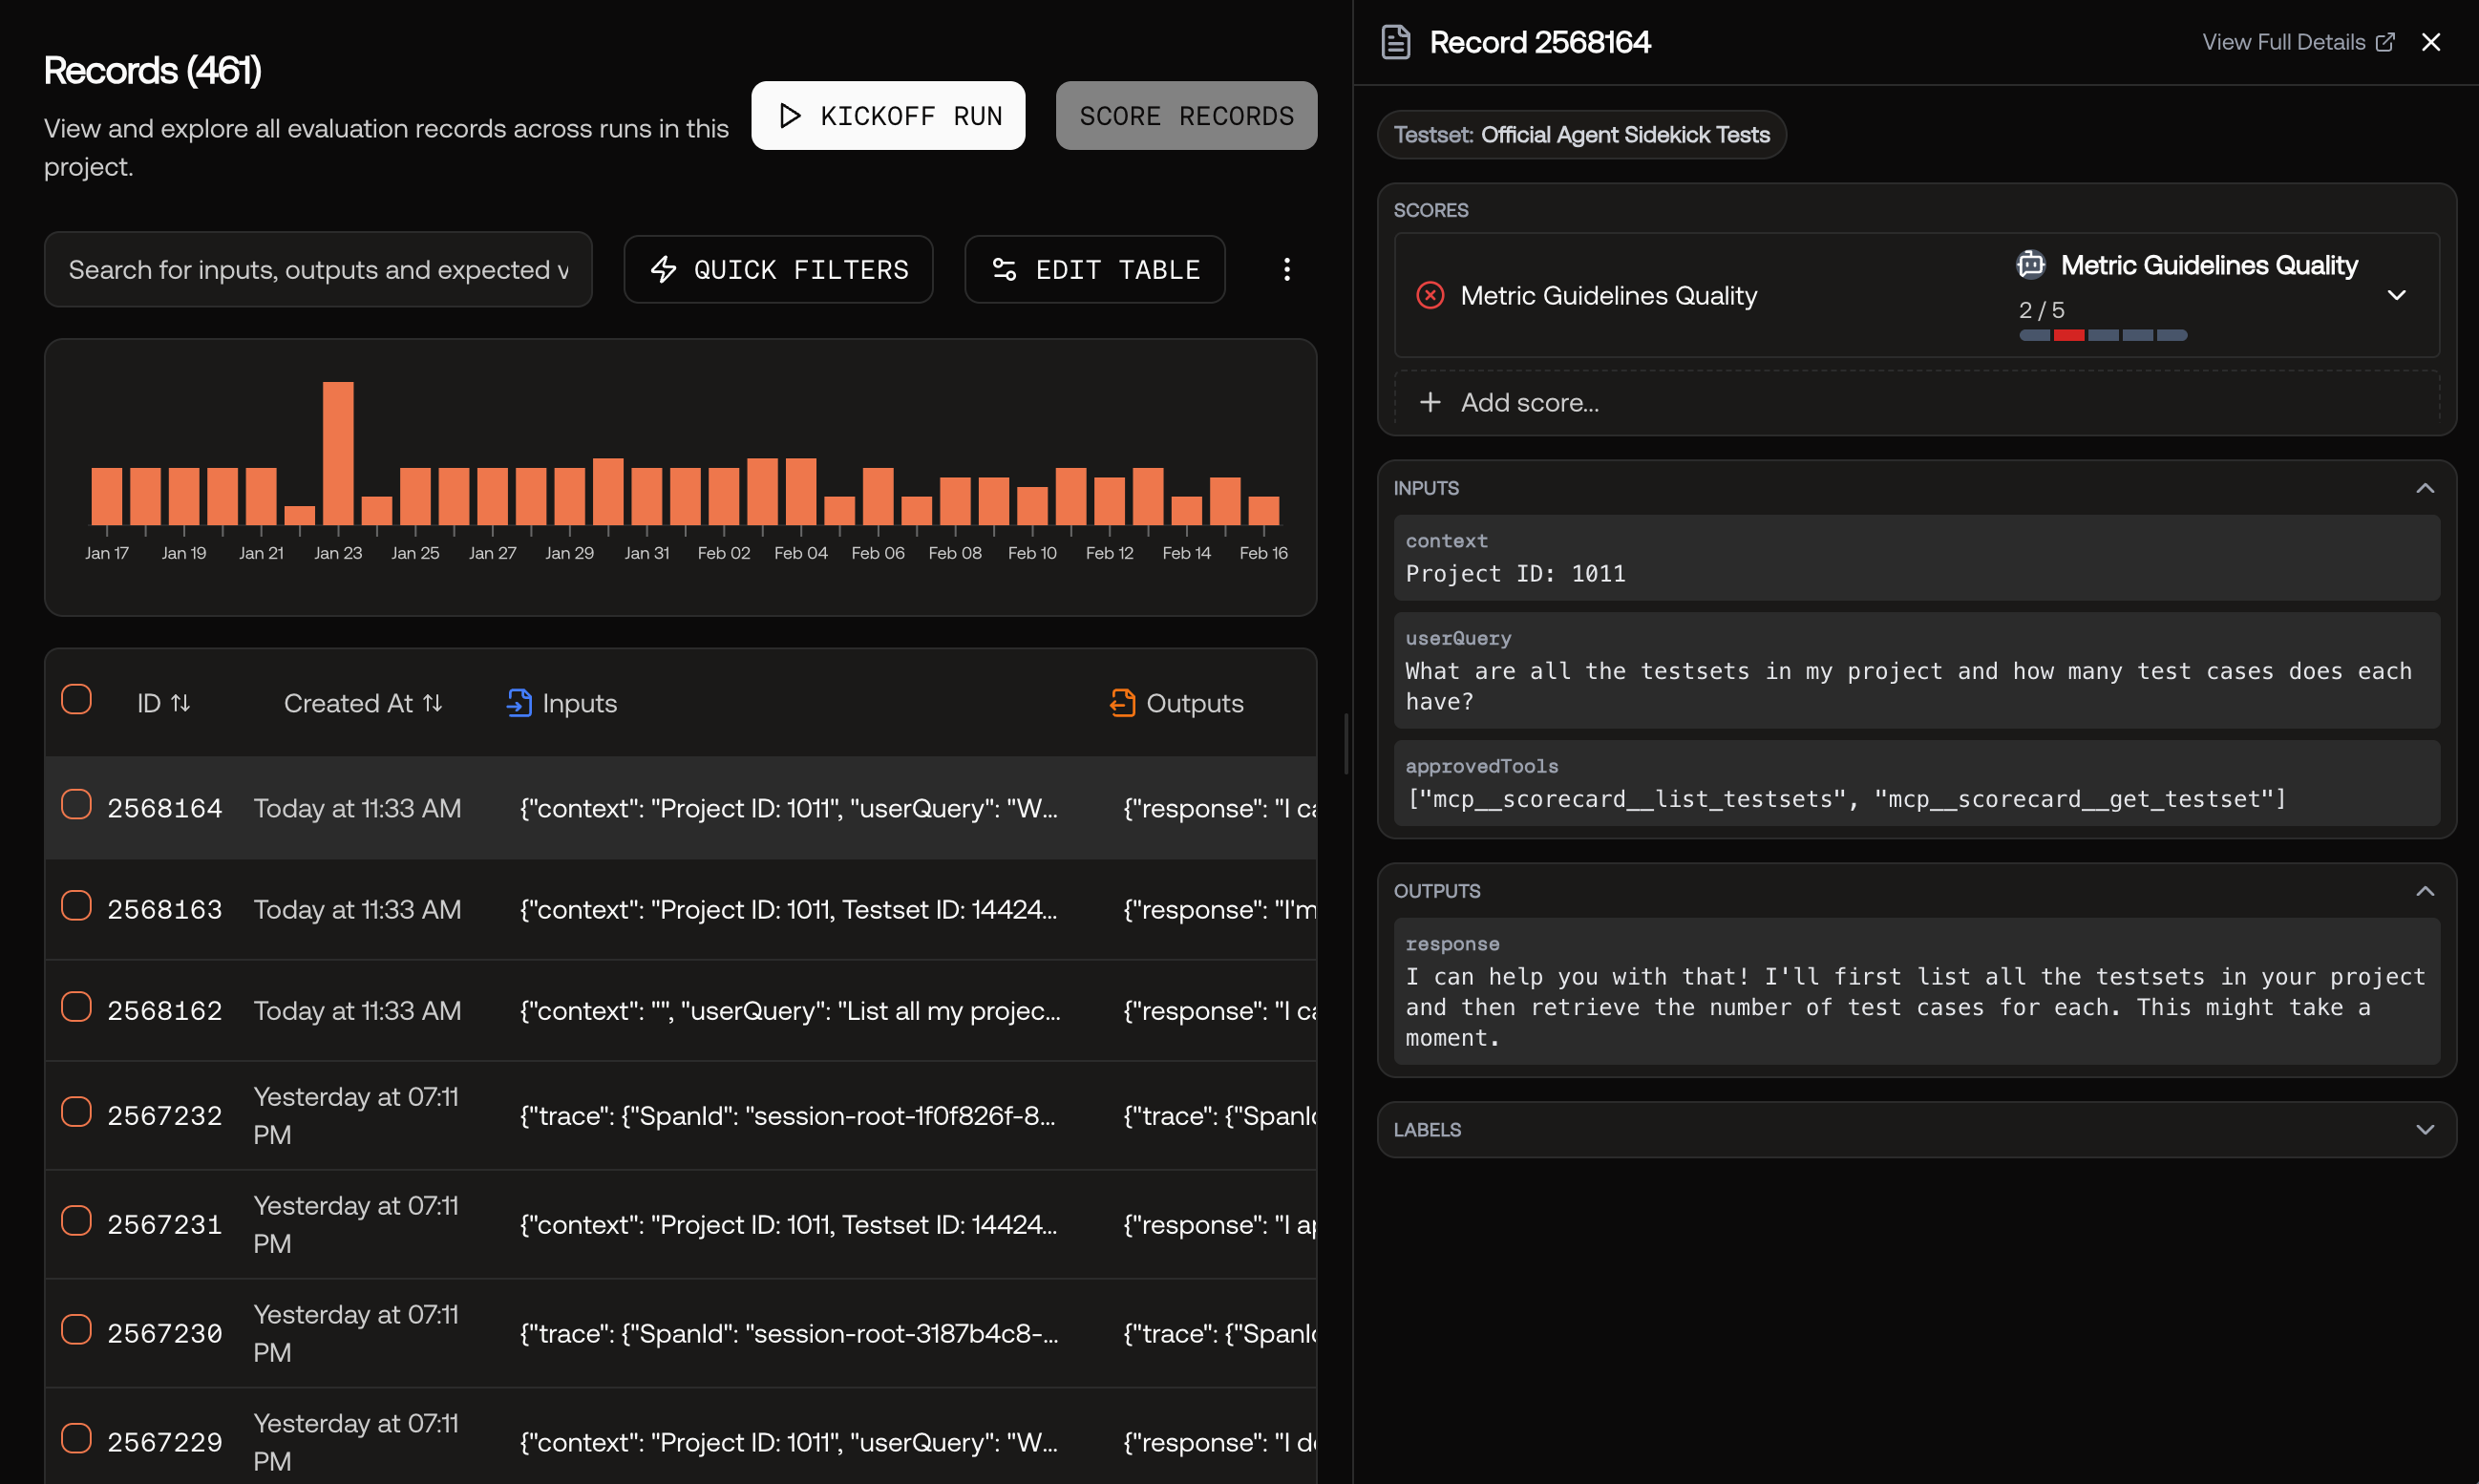Screen dimensions: 2479x1484
Task: Click the userQuery input text block
Action: pyautogui.click(x=1917, y=670)
